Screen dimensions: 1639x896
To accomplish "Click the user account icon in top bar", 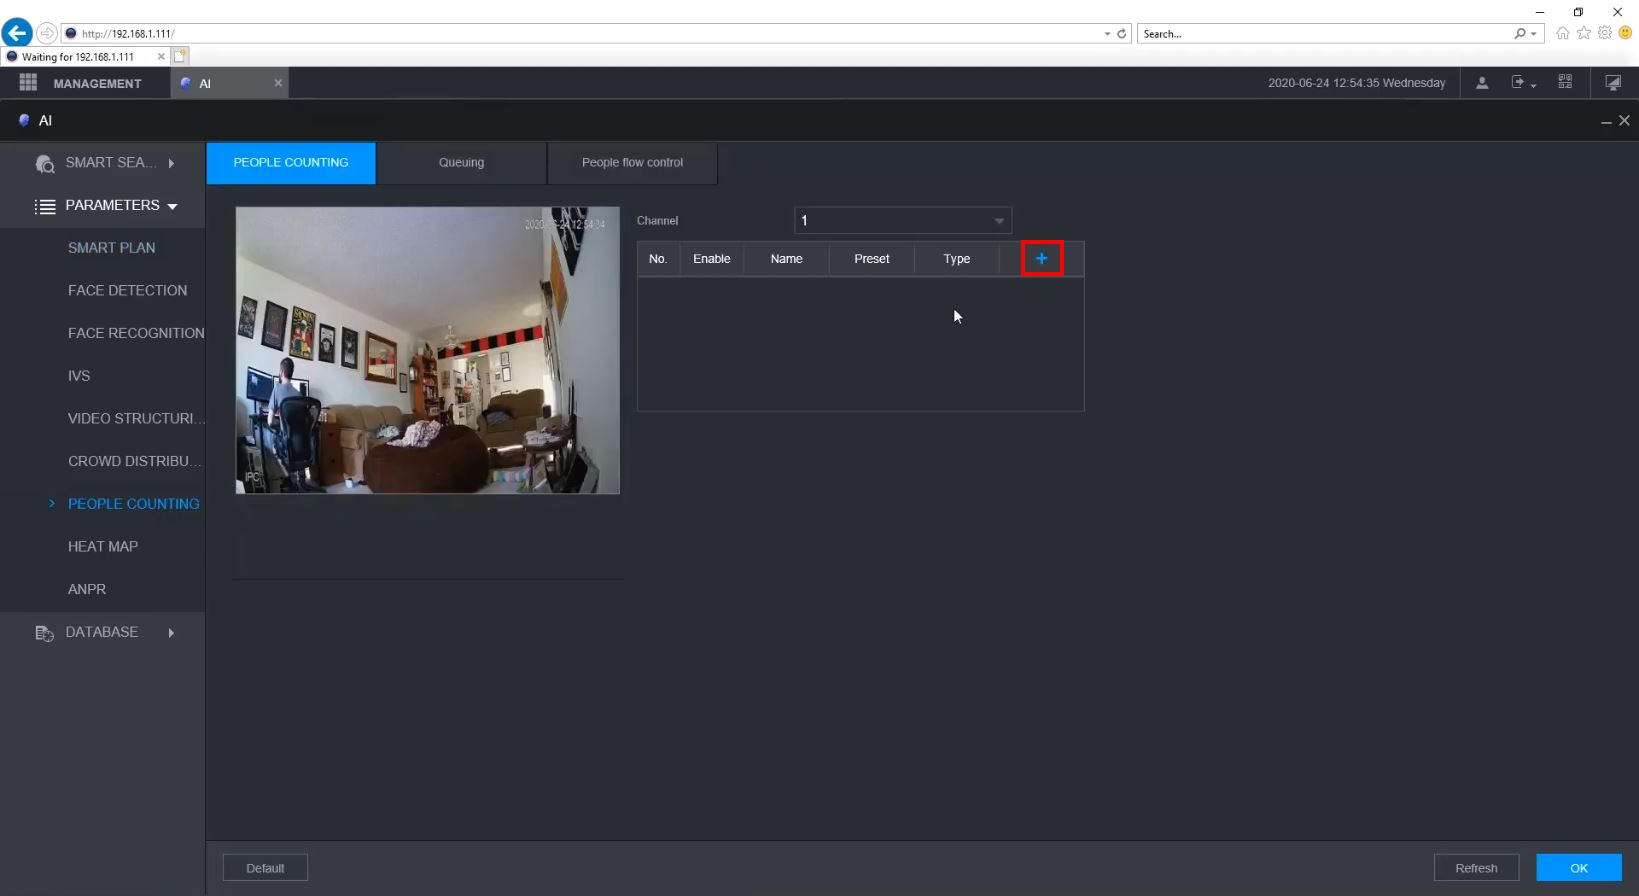I will pyautogui.click(x=1482, y=83).
